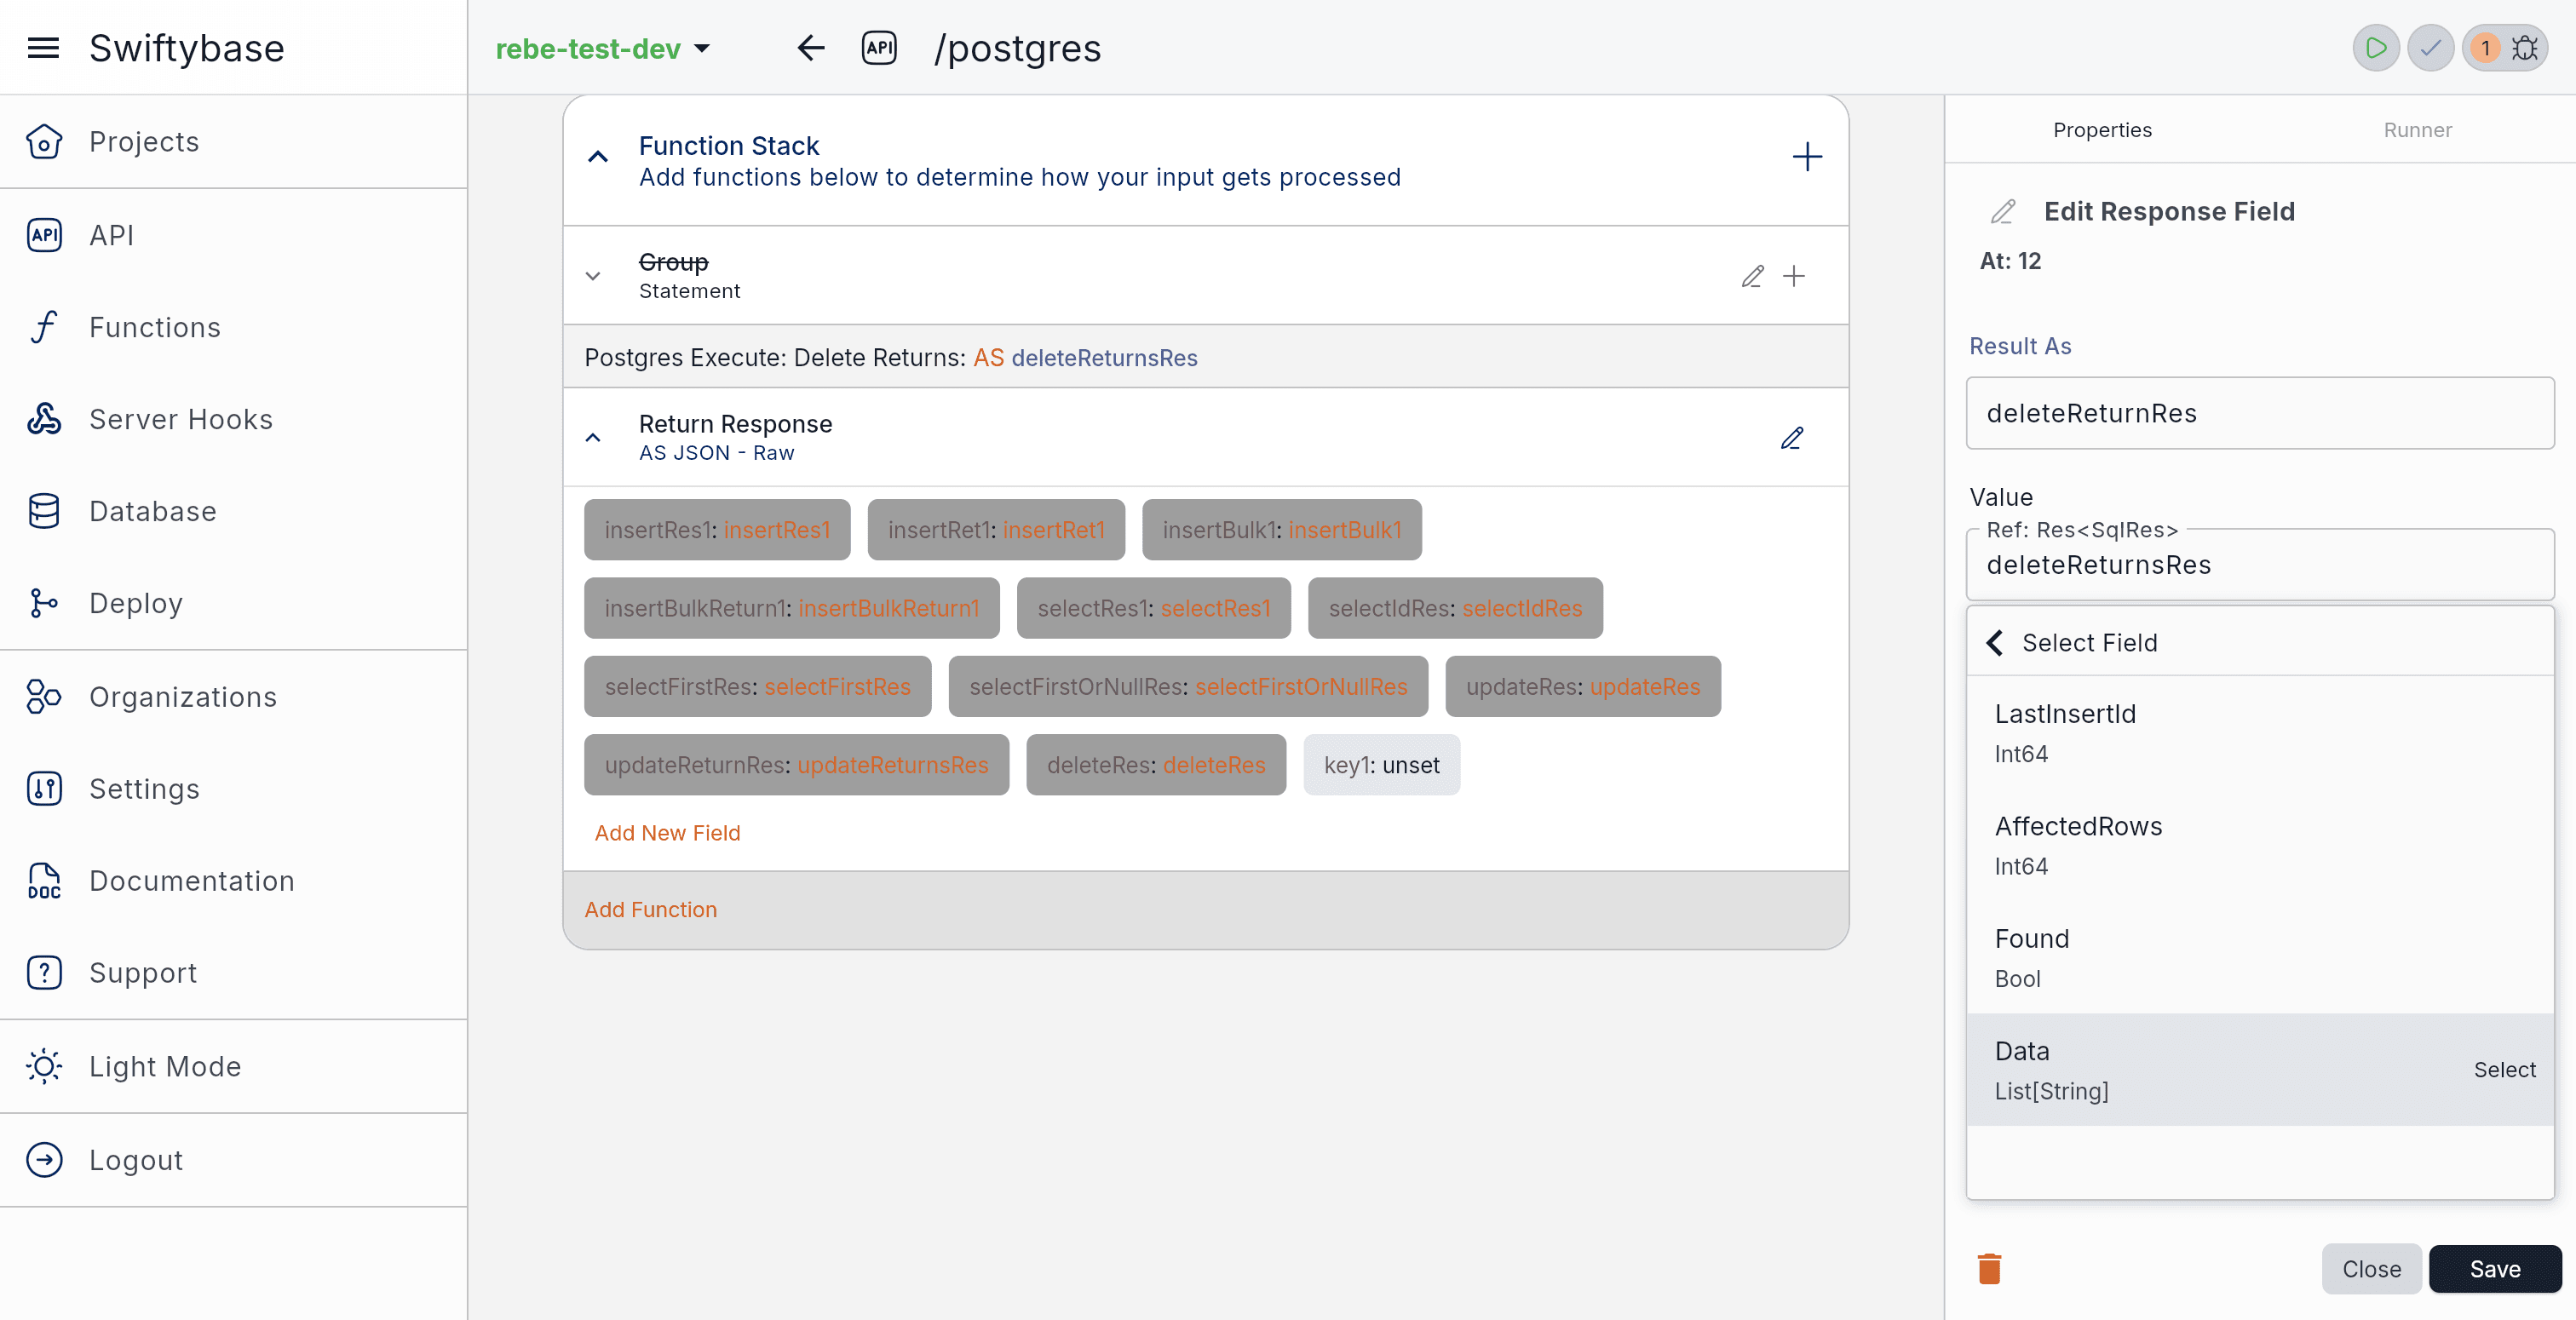Open the selectFirstOrNullRes field chip

pos(1188,686)
